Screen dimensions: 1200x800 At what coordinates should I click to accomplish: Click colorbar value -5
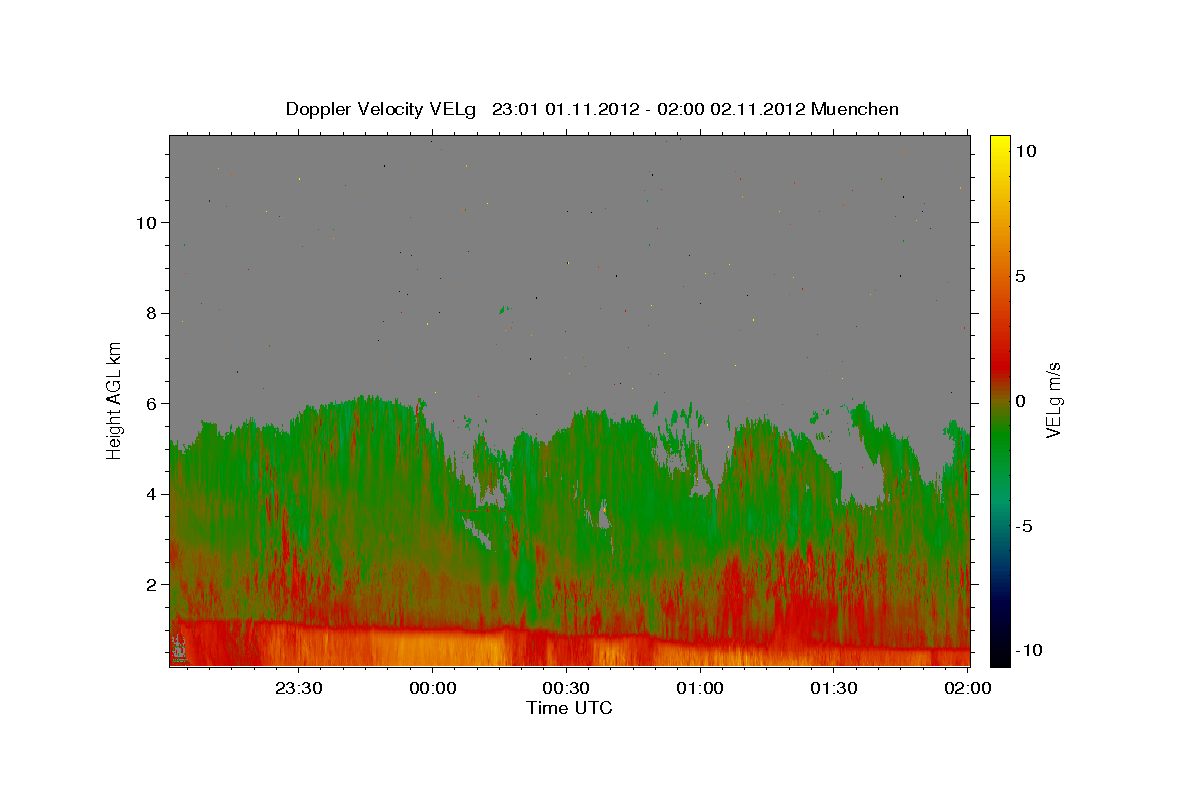pos(1024,526)
